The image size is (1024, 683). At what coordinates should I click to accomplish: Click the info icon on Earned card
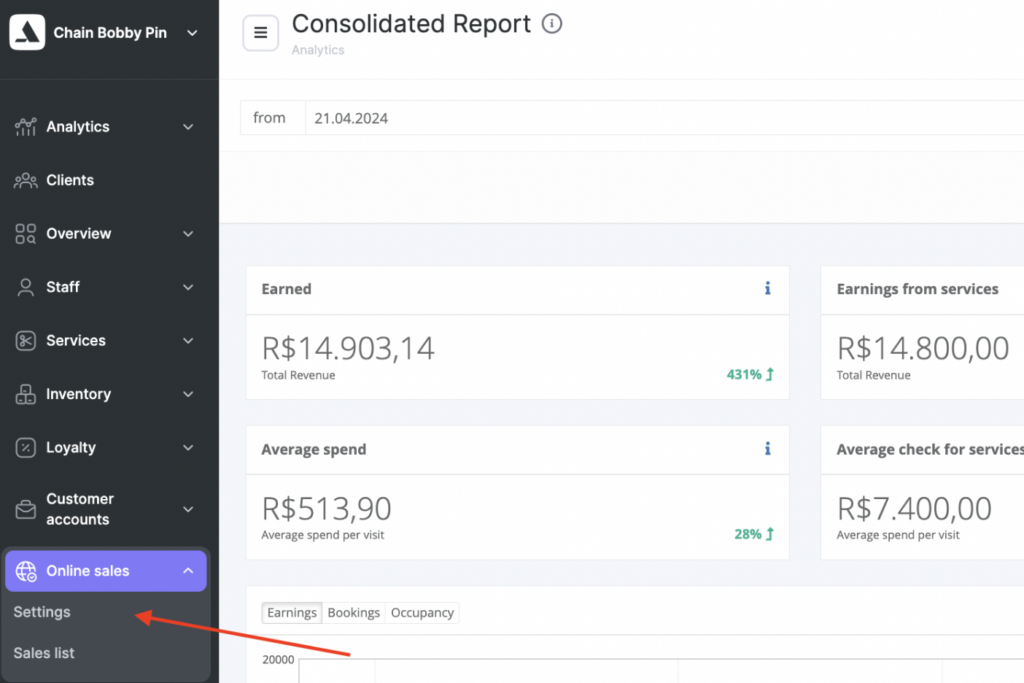(767, 289)
